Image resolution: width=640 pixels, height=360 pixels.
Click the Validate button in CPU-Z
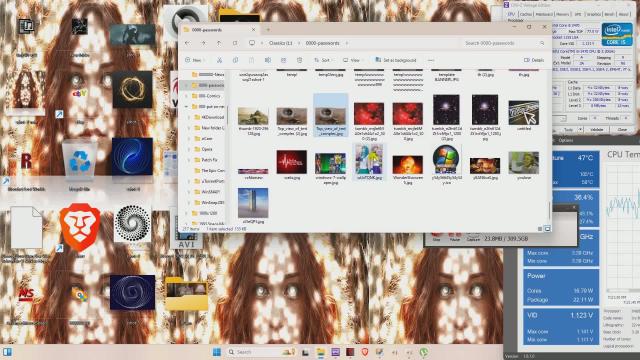click(x=597, y=129)
